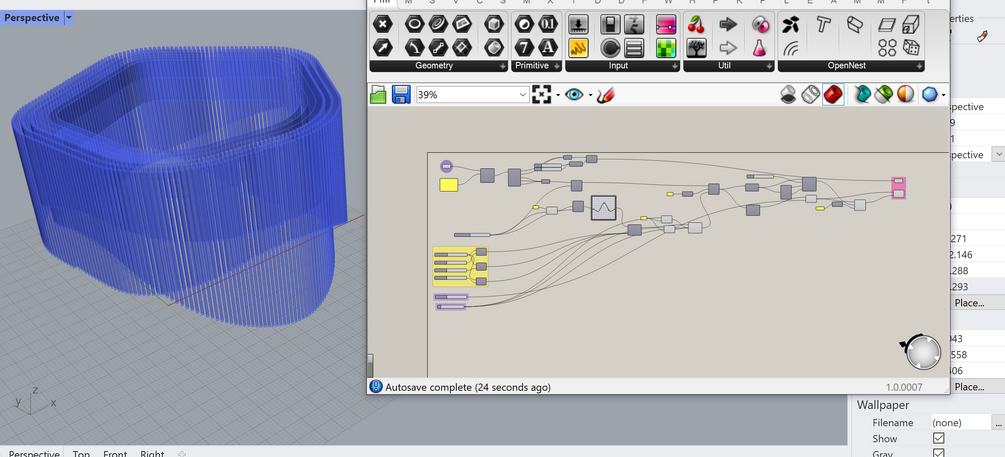1005x457 pixels.
Task: Pick the pink Gradient input icon
Action: point(667,25)
